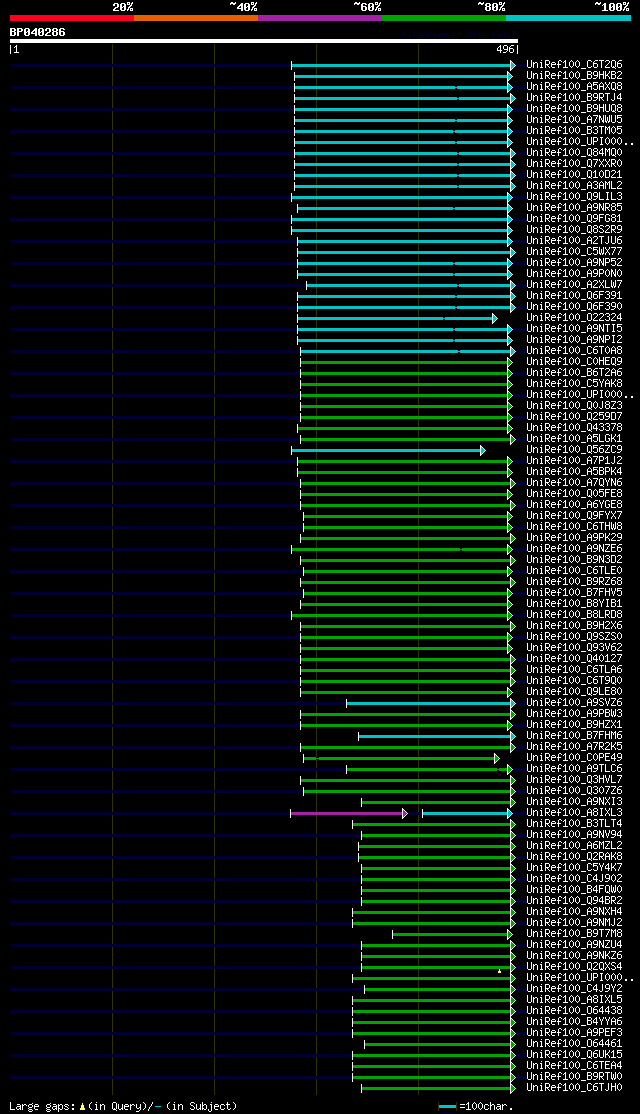Screen dimensions: 640x1114
Task: Select the UniRef100_Q9LIL3 label
Action: click(x=575, y=197)
